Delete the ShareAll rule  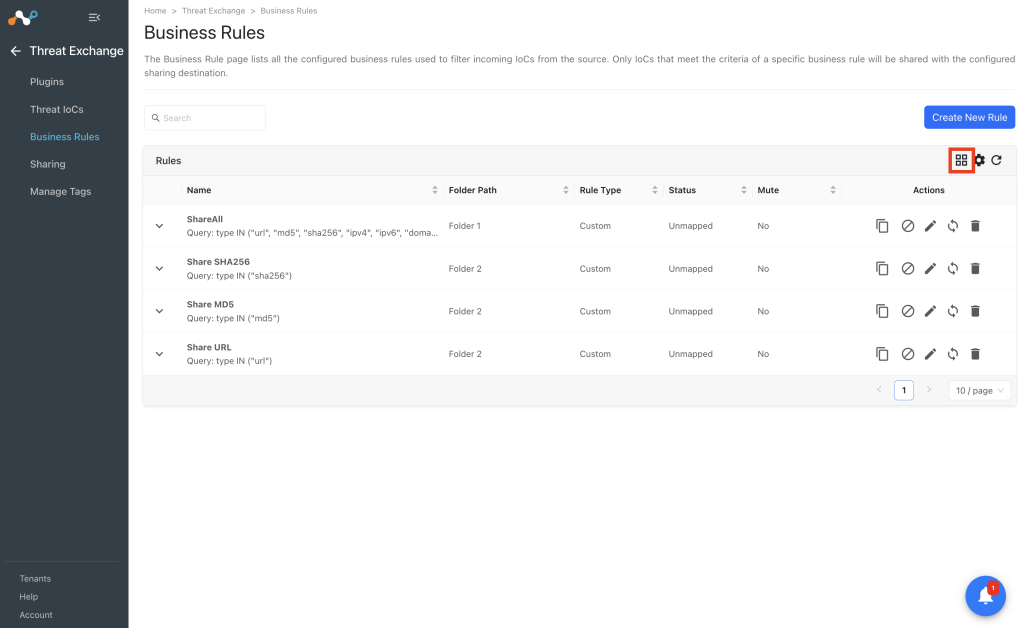pyautogui.click(x=975, y=226)
